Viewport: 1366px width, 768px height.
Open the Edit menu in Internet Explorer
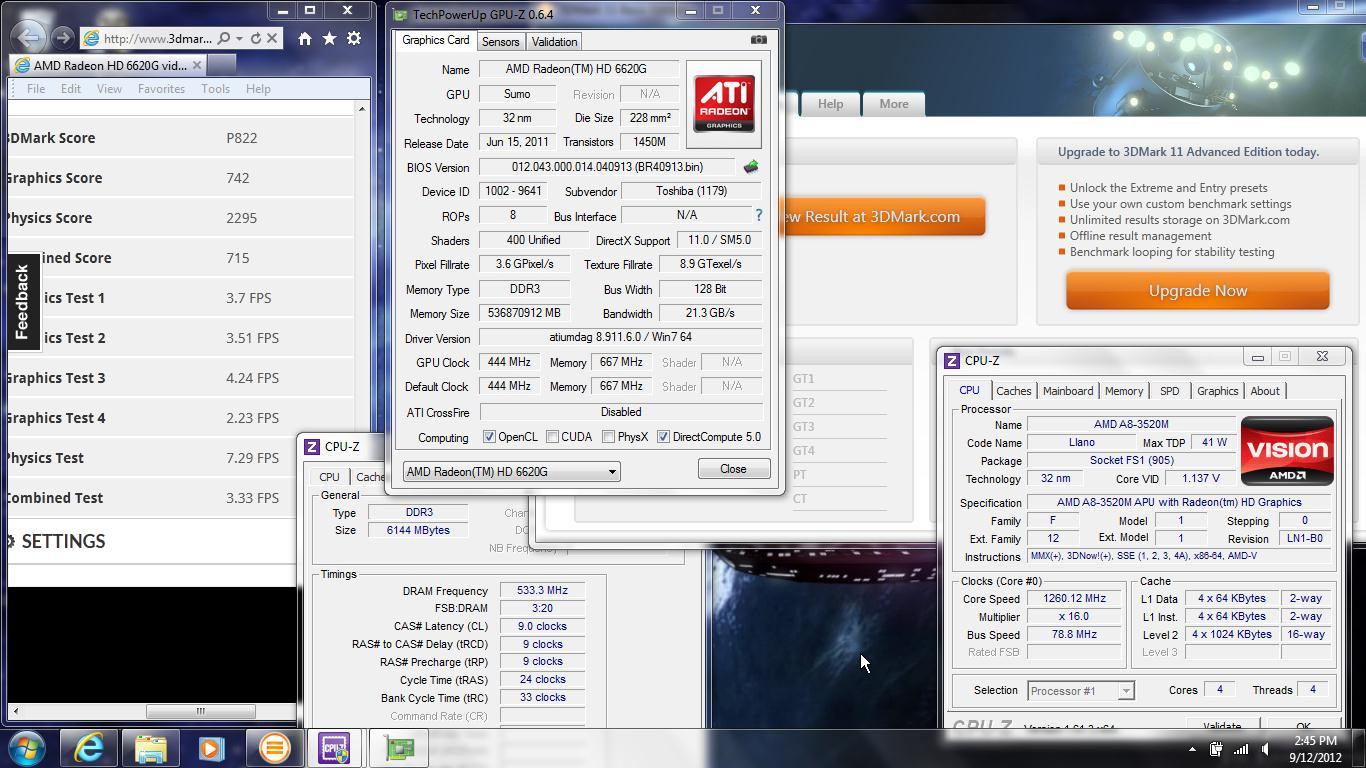point(70,89)
